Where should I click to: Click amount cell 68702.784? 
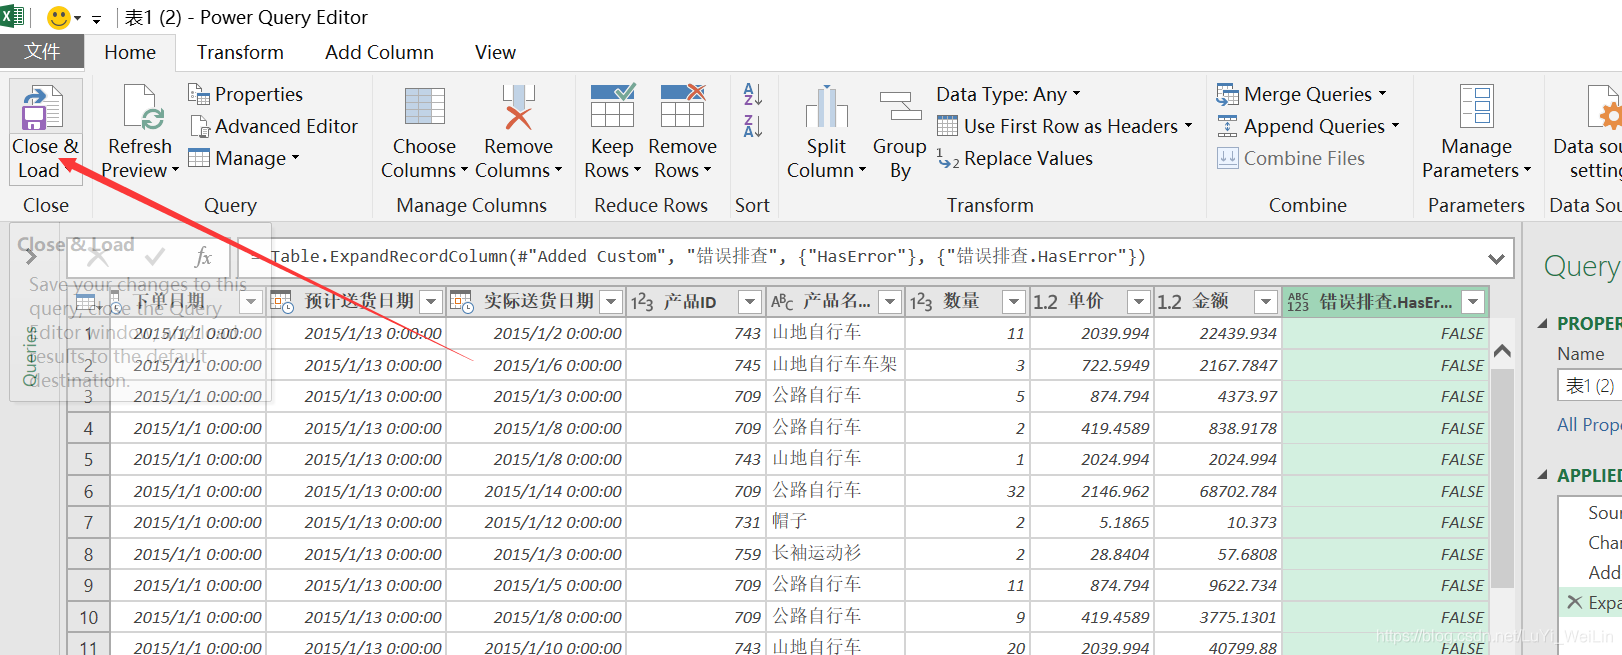(x=1217, y=491)
